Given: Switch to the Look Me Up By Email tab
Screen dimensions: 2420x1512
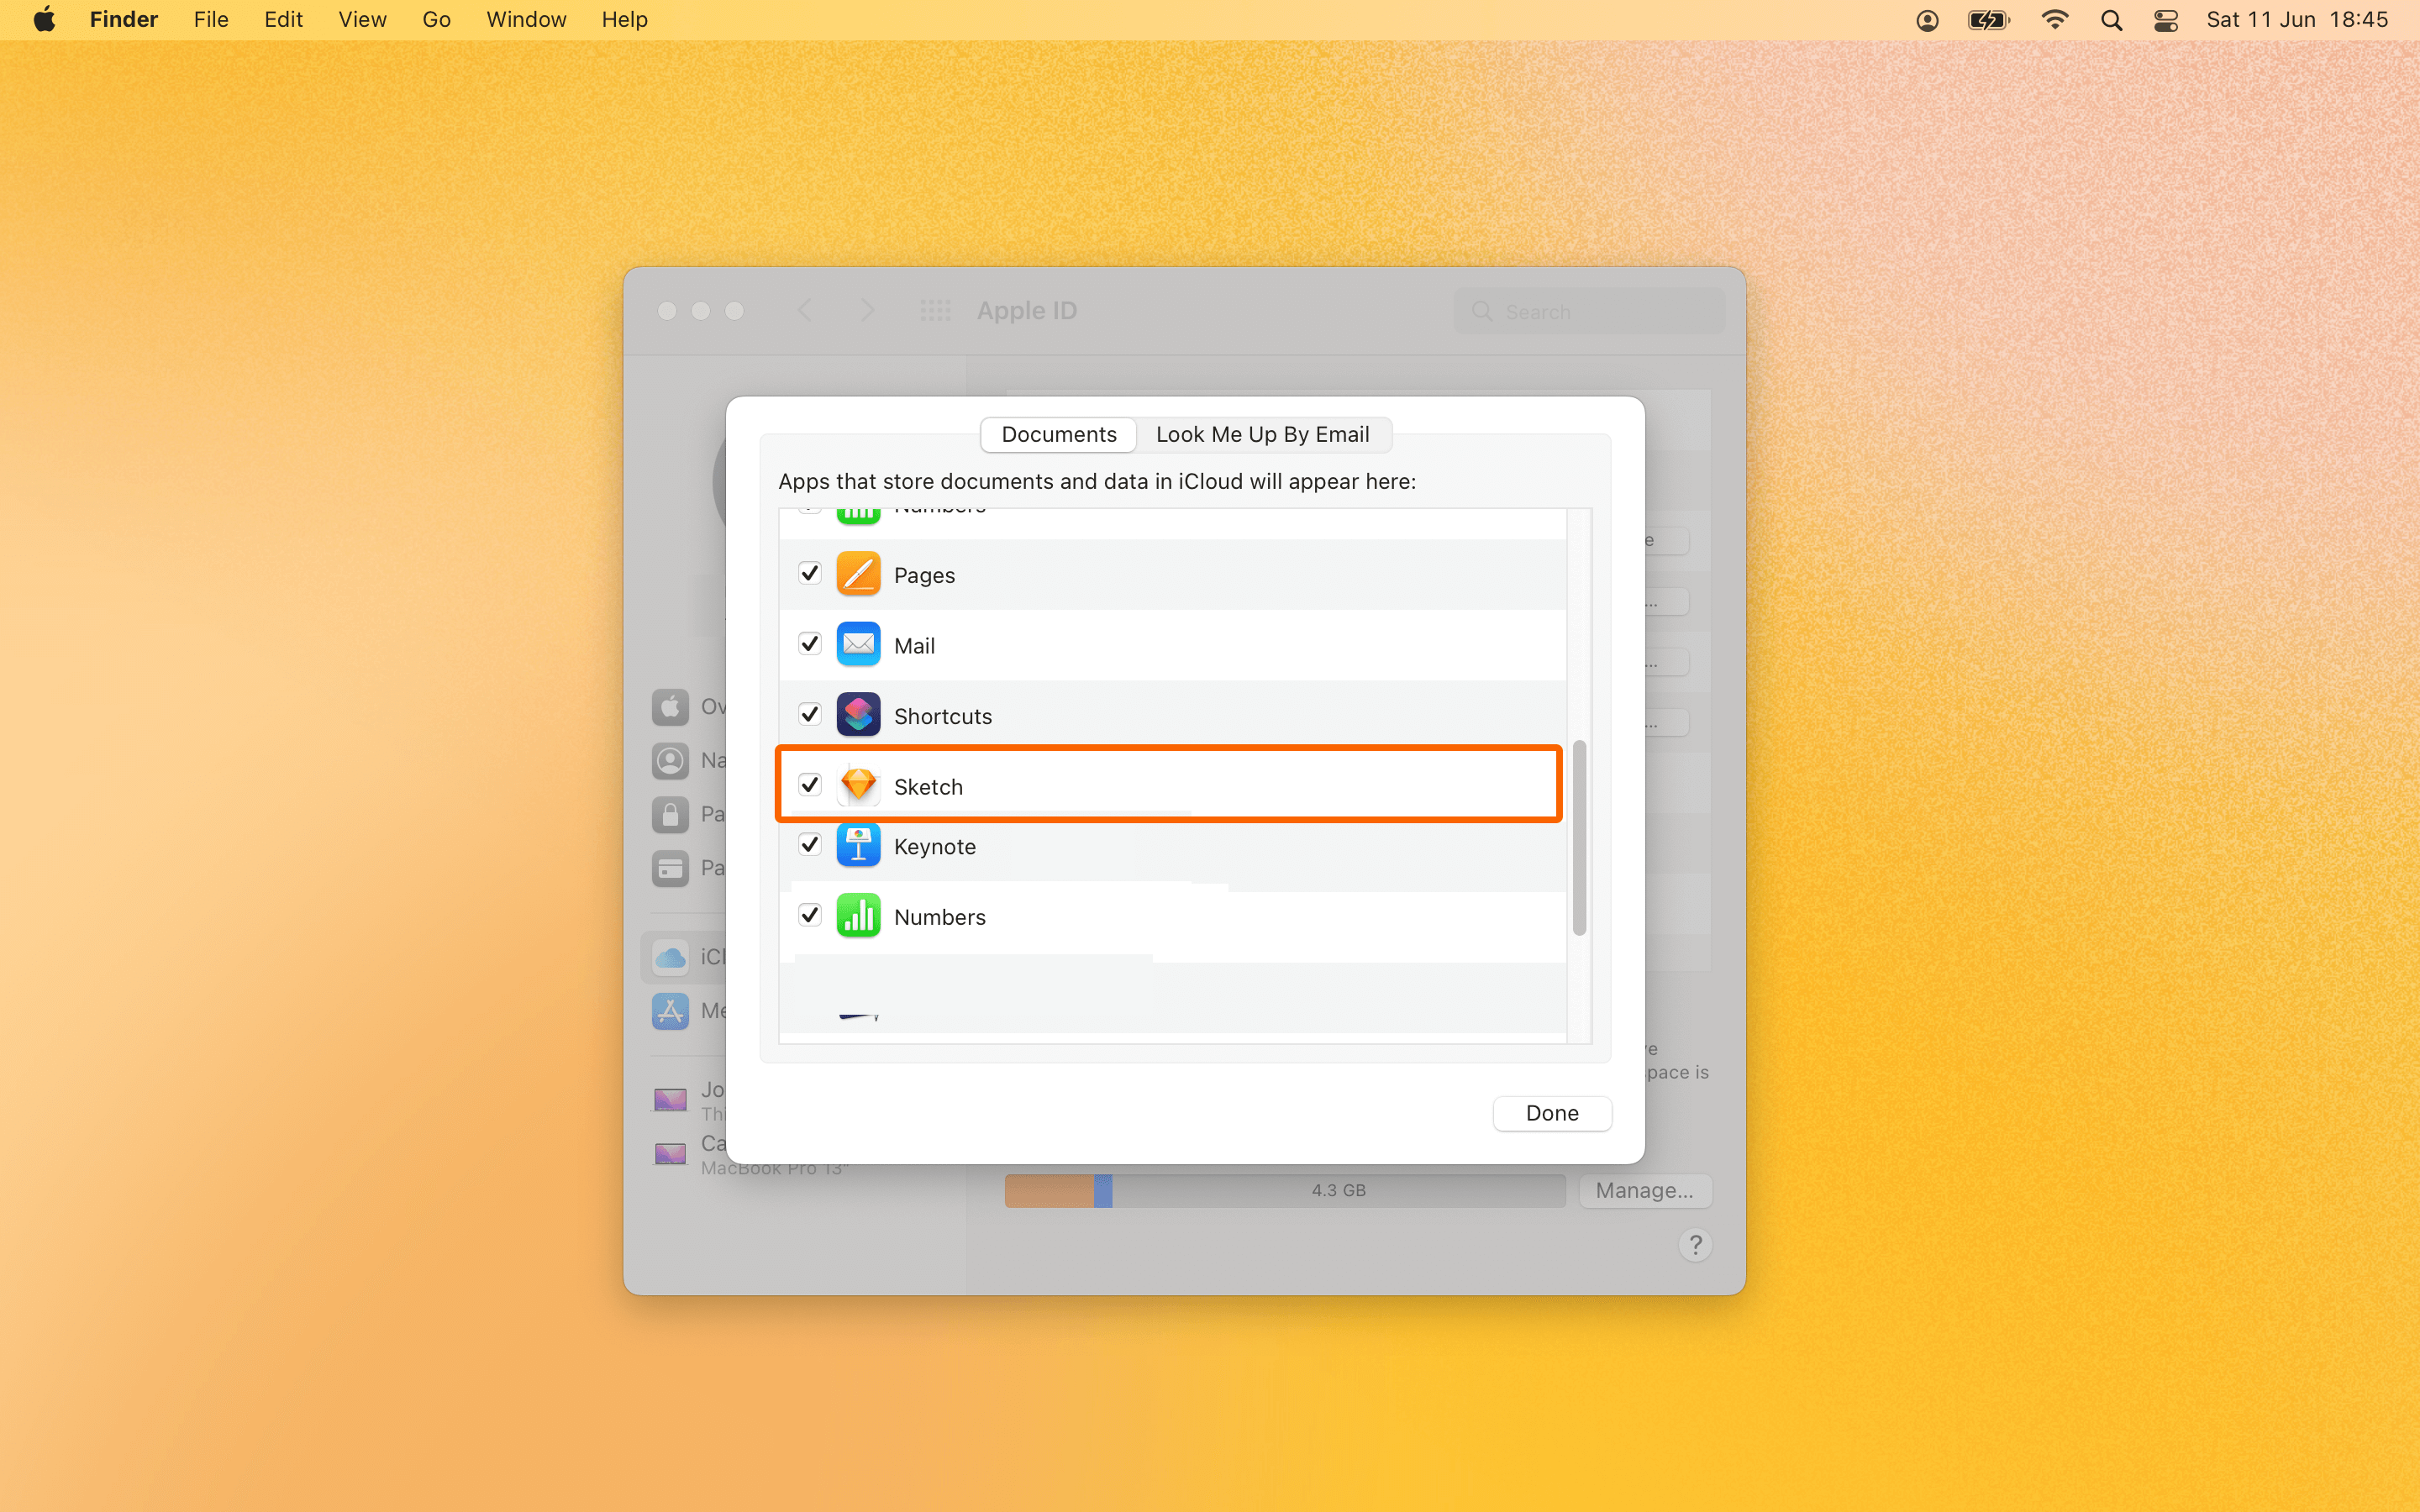Looking at the screenshot, I should click(1262, 434).
